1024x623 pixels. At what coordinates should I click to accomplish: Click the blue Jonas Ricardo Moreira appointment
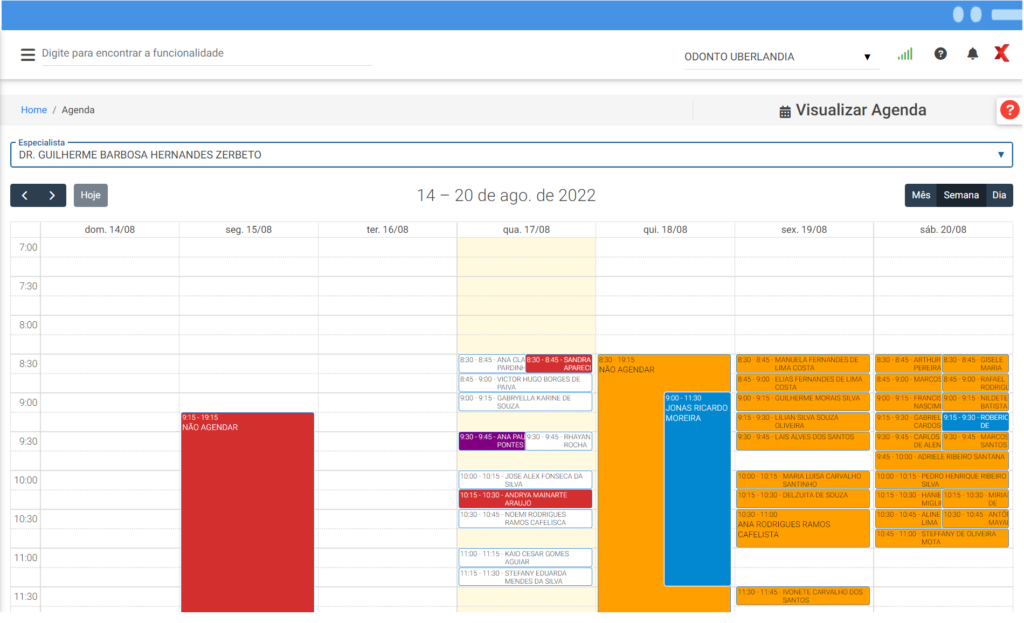pyautogui.click(x=697, y=490)
